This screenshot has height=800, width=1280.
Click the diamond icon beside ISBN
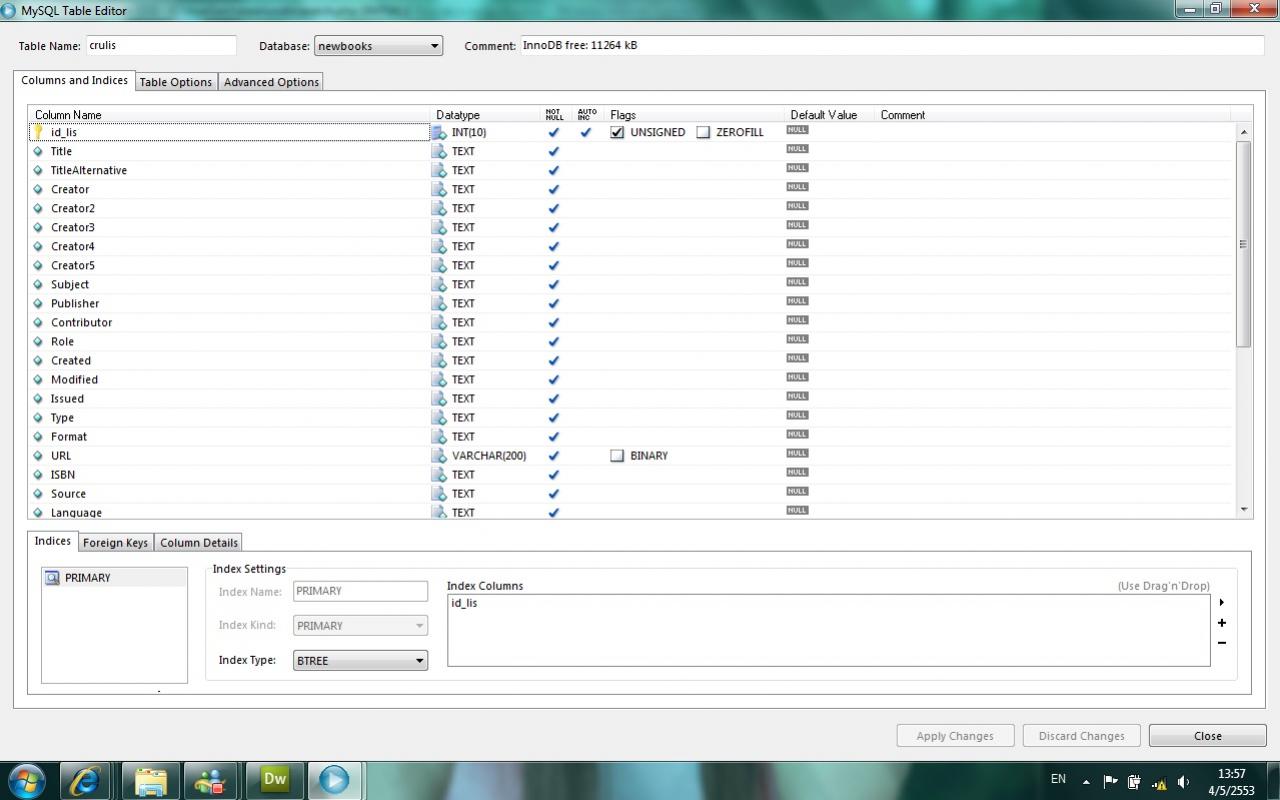click(x=38, y=474)
